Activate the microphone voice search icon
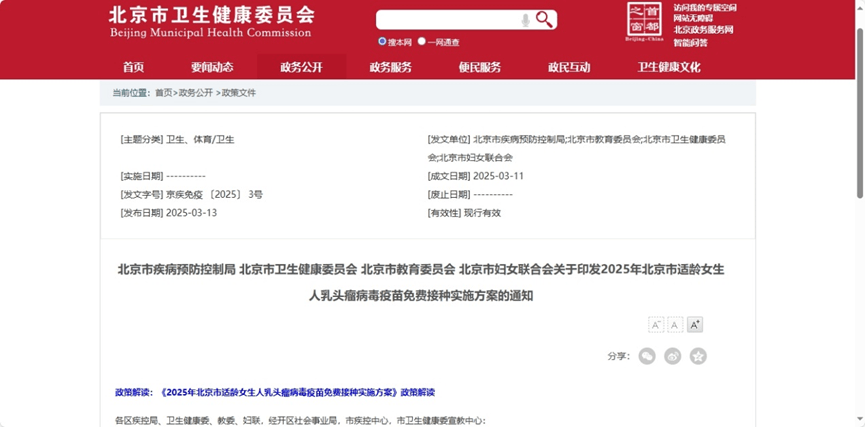This screenshot has width=865, height=427. point(525,20)
